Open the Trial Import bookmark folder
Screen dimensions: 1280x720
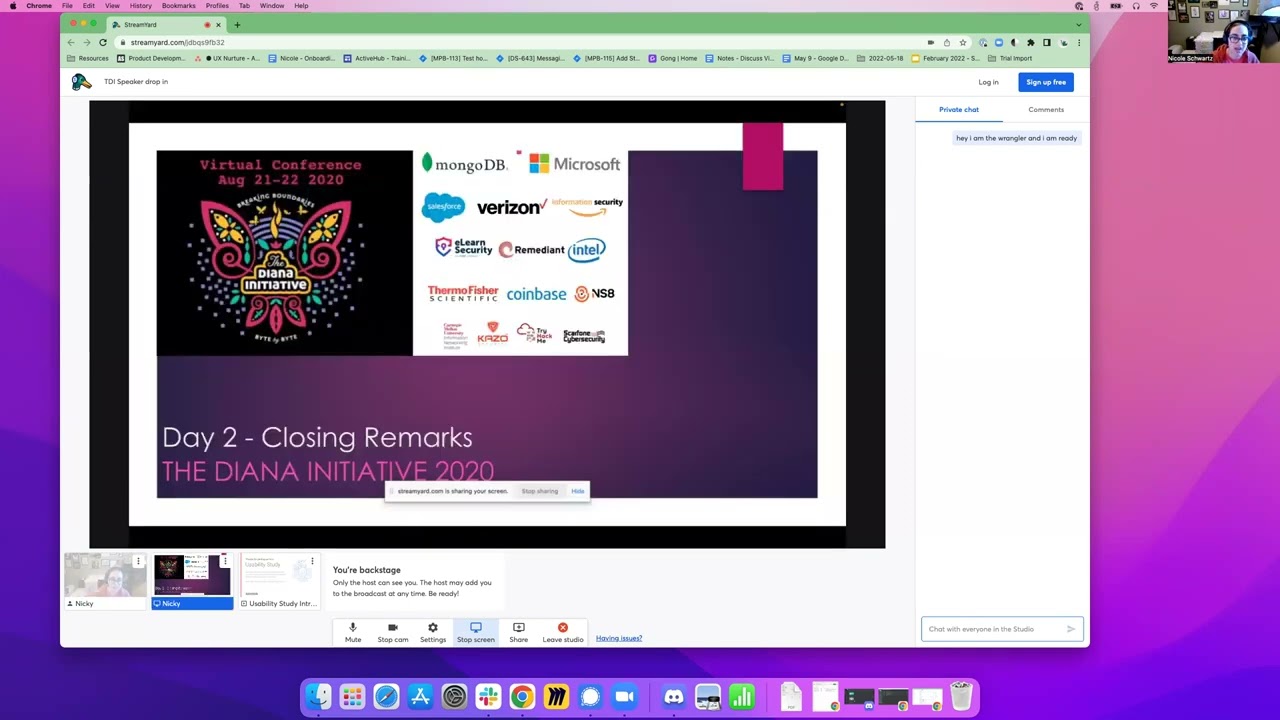(1010, 58)
